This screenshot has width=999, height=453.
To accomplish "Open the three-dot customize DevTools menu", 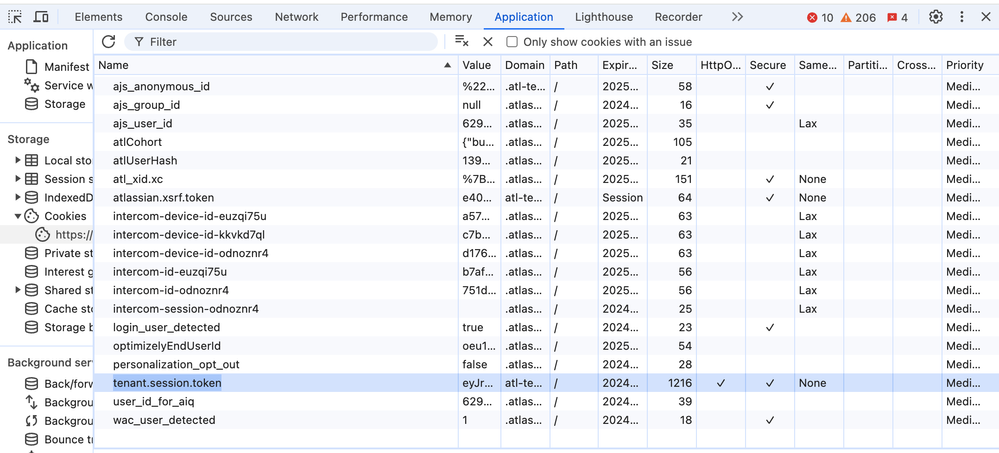I will (x=962, y=17).
